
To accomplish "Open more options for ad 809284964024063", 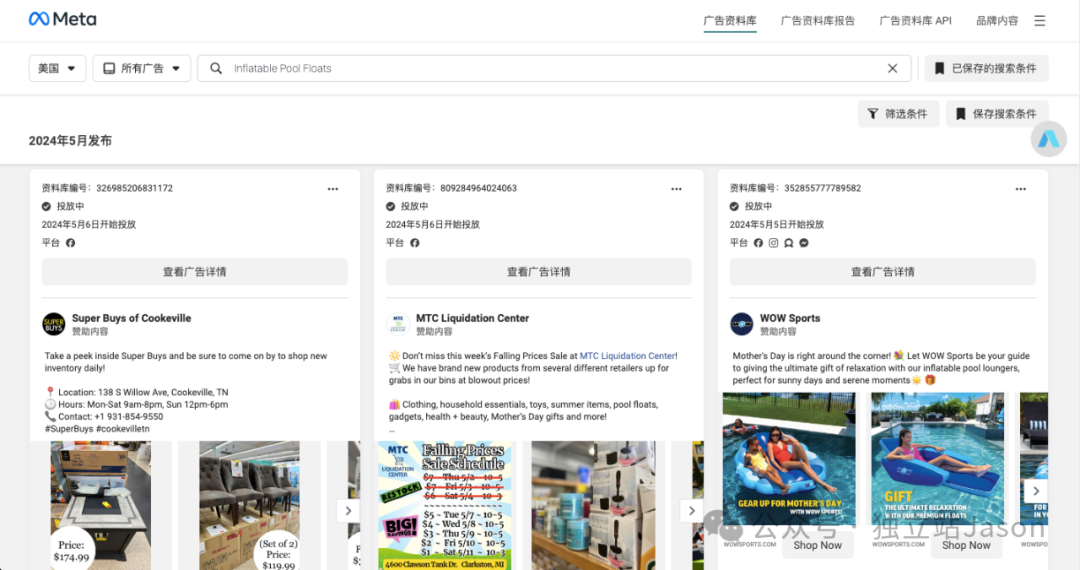I will coord(676,189).
